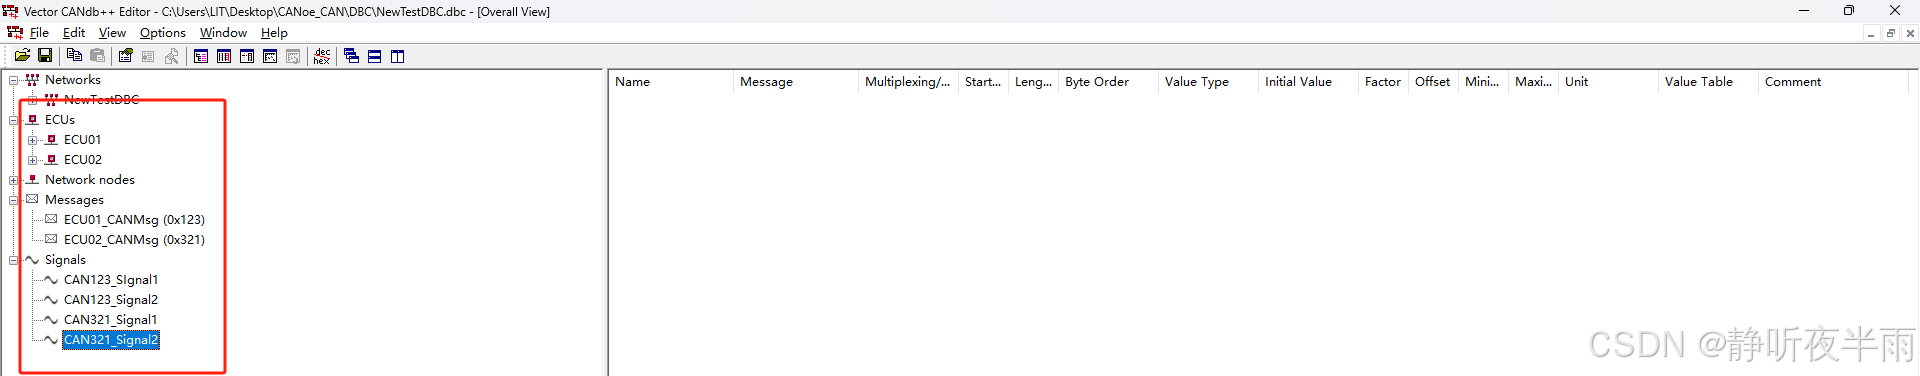Minimize the Overall View child window
The height and width of the screenshot is (376, 1920).
click(1870, 33)
